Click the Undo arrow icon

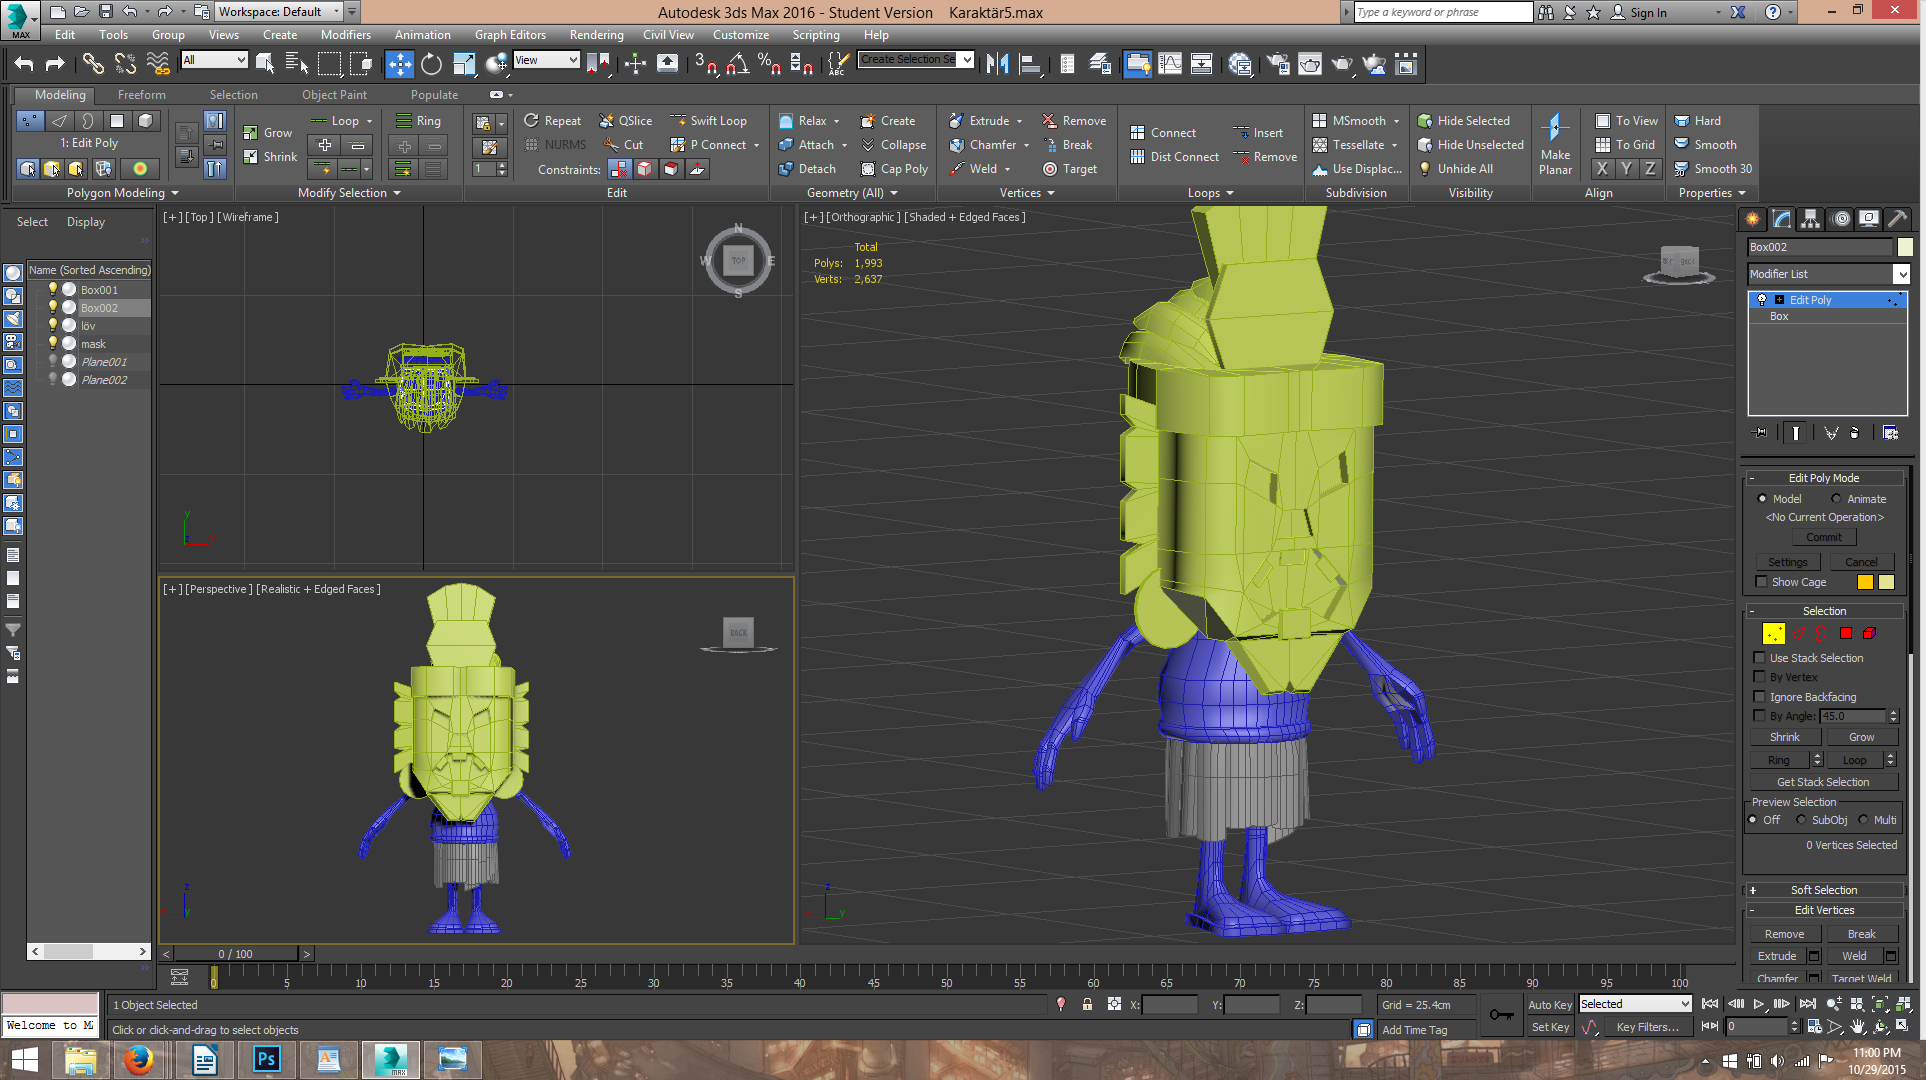point(24,64)
